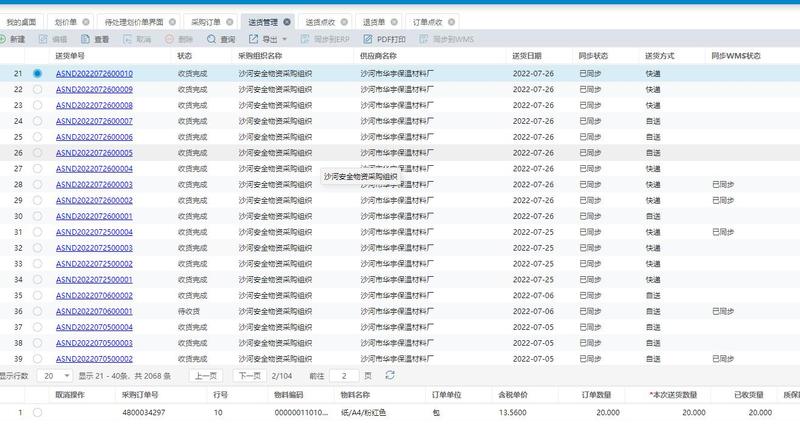Click the PDF打印 toolbar icon
The height and width of the screenshot is (428, 800).
click(x=367, y=39)
